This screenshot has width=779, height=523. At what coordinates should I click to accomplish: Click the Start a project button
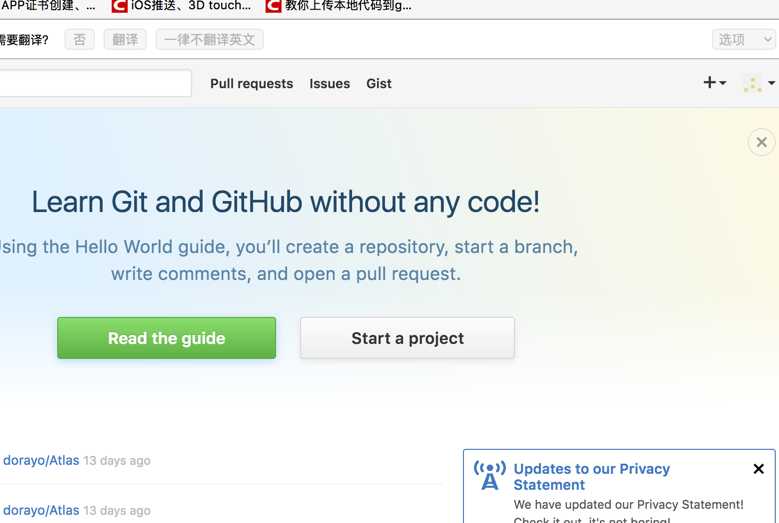click(407, 338)
